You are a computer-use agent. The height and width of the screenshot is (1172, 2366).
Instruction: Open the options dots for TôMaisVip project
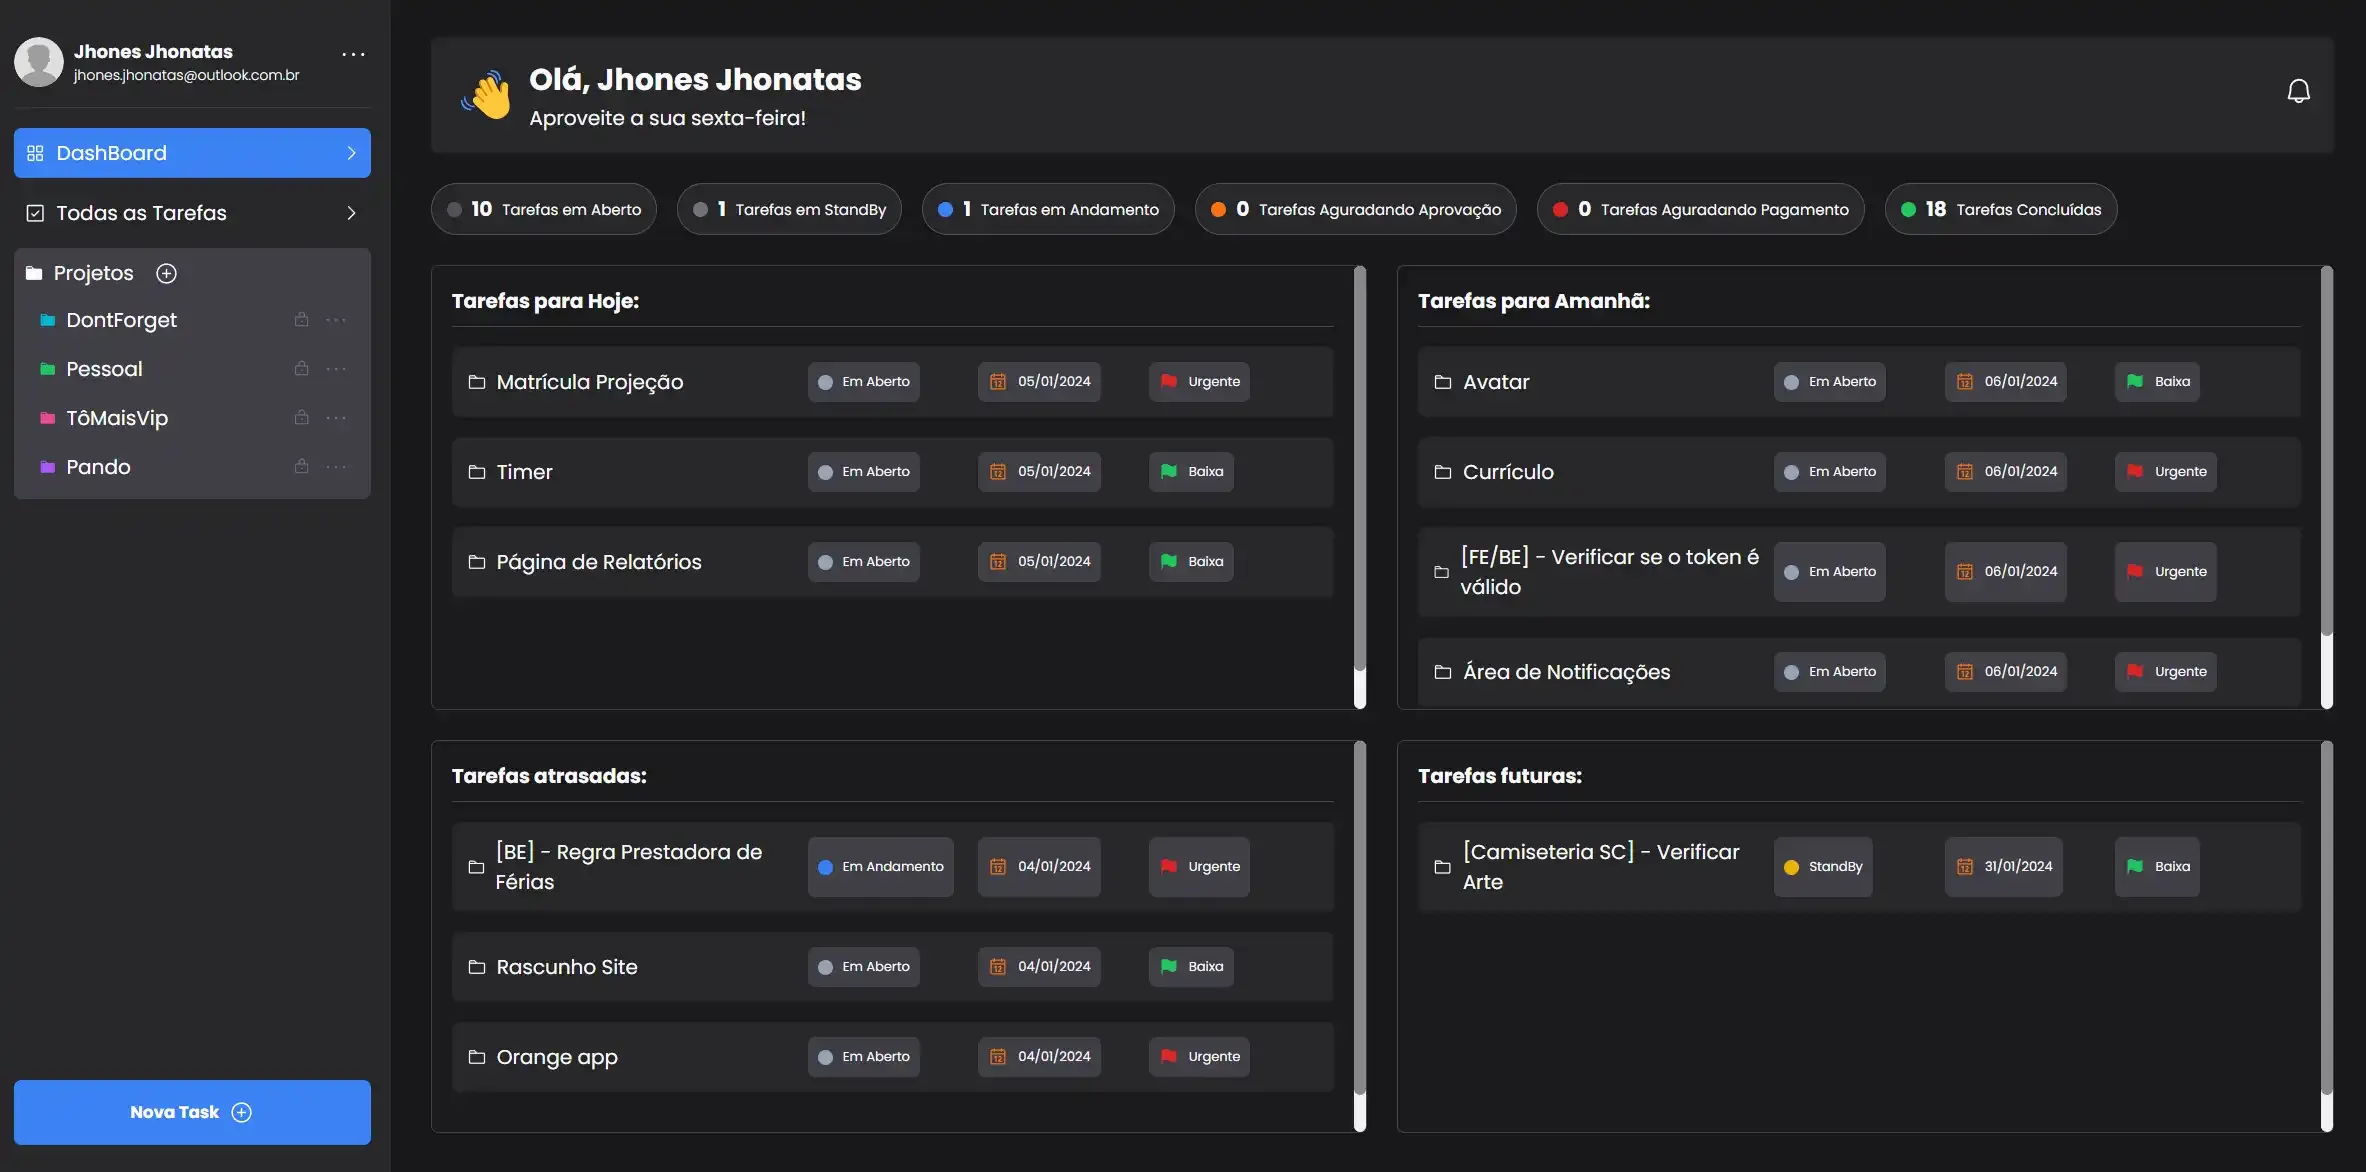pyautogui.click(x=336, y=418)
